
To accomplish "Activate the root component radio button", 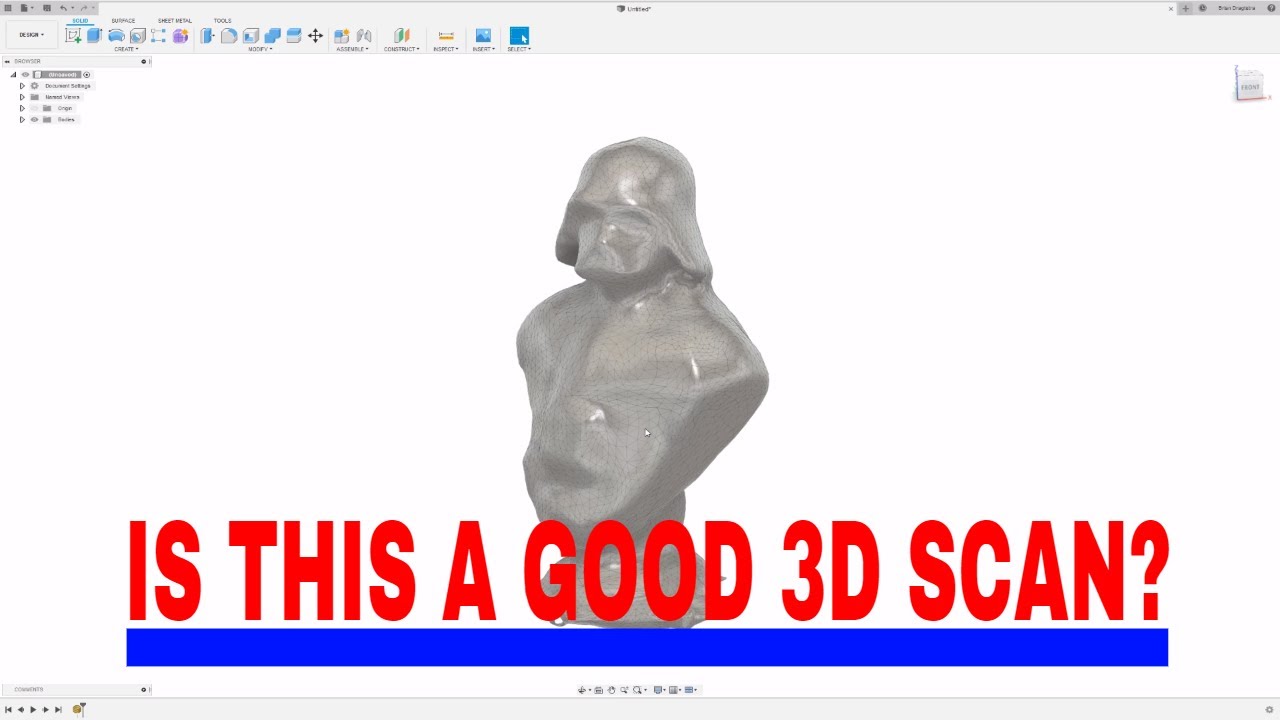I will click(x=87, y=75).
